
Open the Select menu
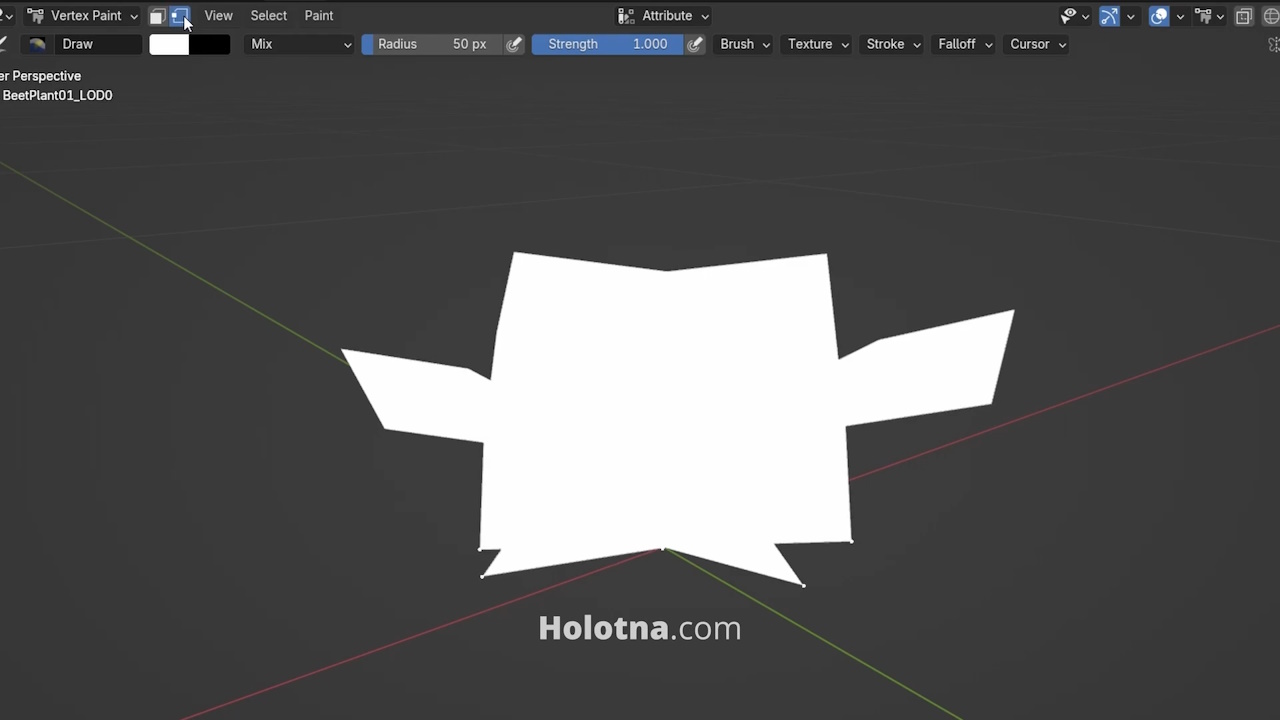tap(268, 16)
